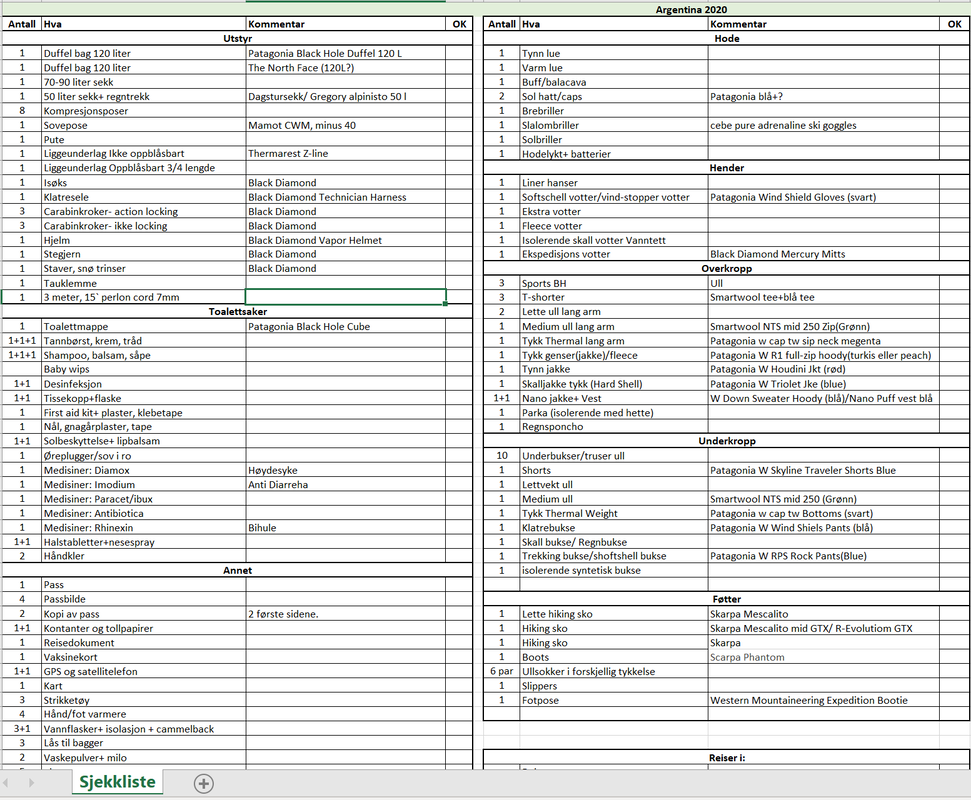Select the Regnsponcho cell

click(614, 427)
